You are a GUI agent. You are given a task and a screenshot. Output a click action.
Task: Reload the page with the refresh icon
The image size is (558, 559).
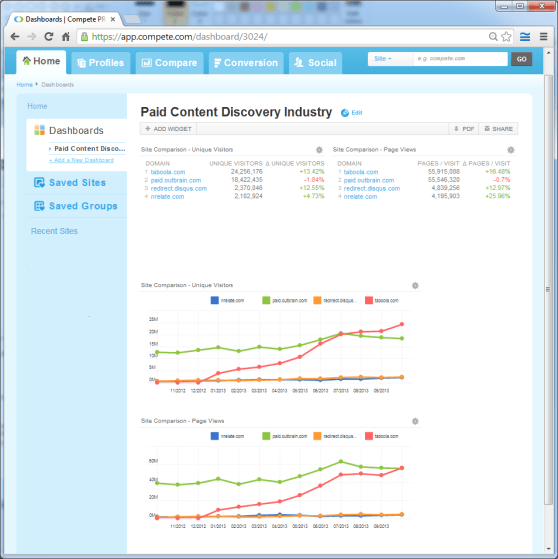[49, 36]
